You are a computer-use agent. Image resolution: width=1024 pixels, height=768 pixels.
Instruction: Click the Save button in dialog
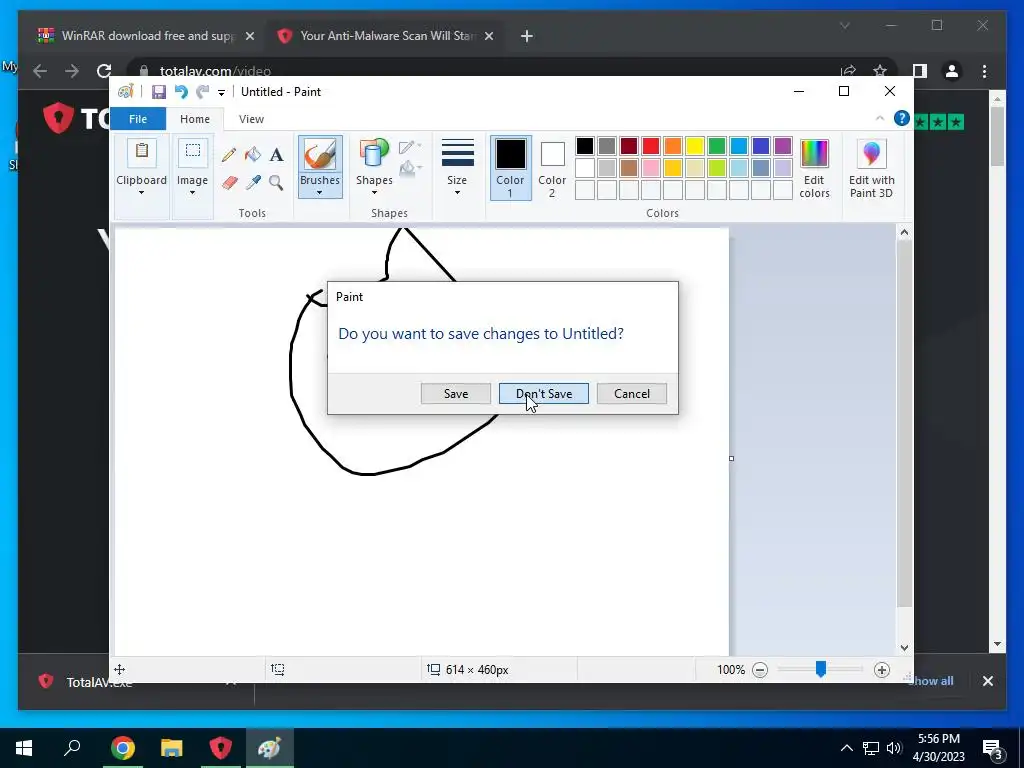(x=456, y=394)
